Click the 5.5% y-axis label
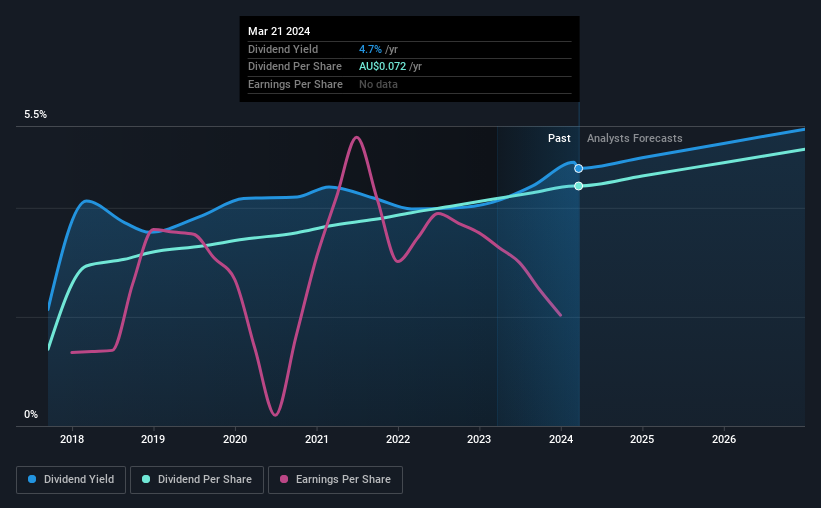Image resolution: width=821 pixels, height=508 pixels. (x=36, y=115)
